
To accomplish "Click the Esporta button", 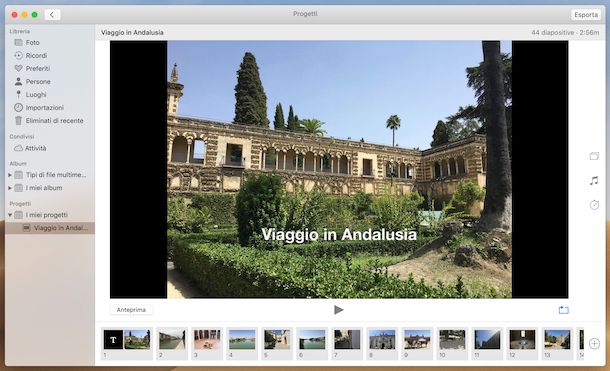I will (x=586, y=15).
